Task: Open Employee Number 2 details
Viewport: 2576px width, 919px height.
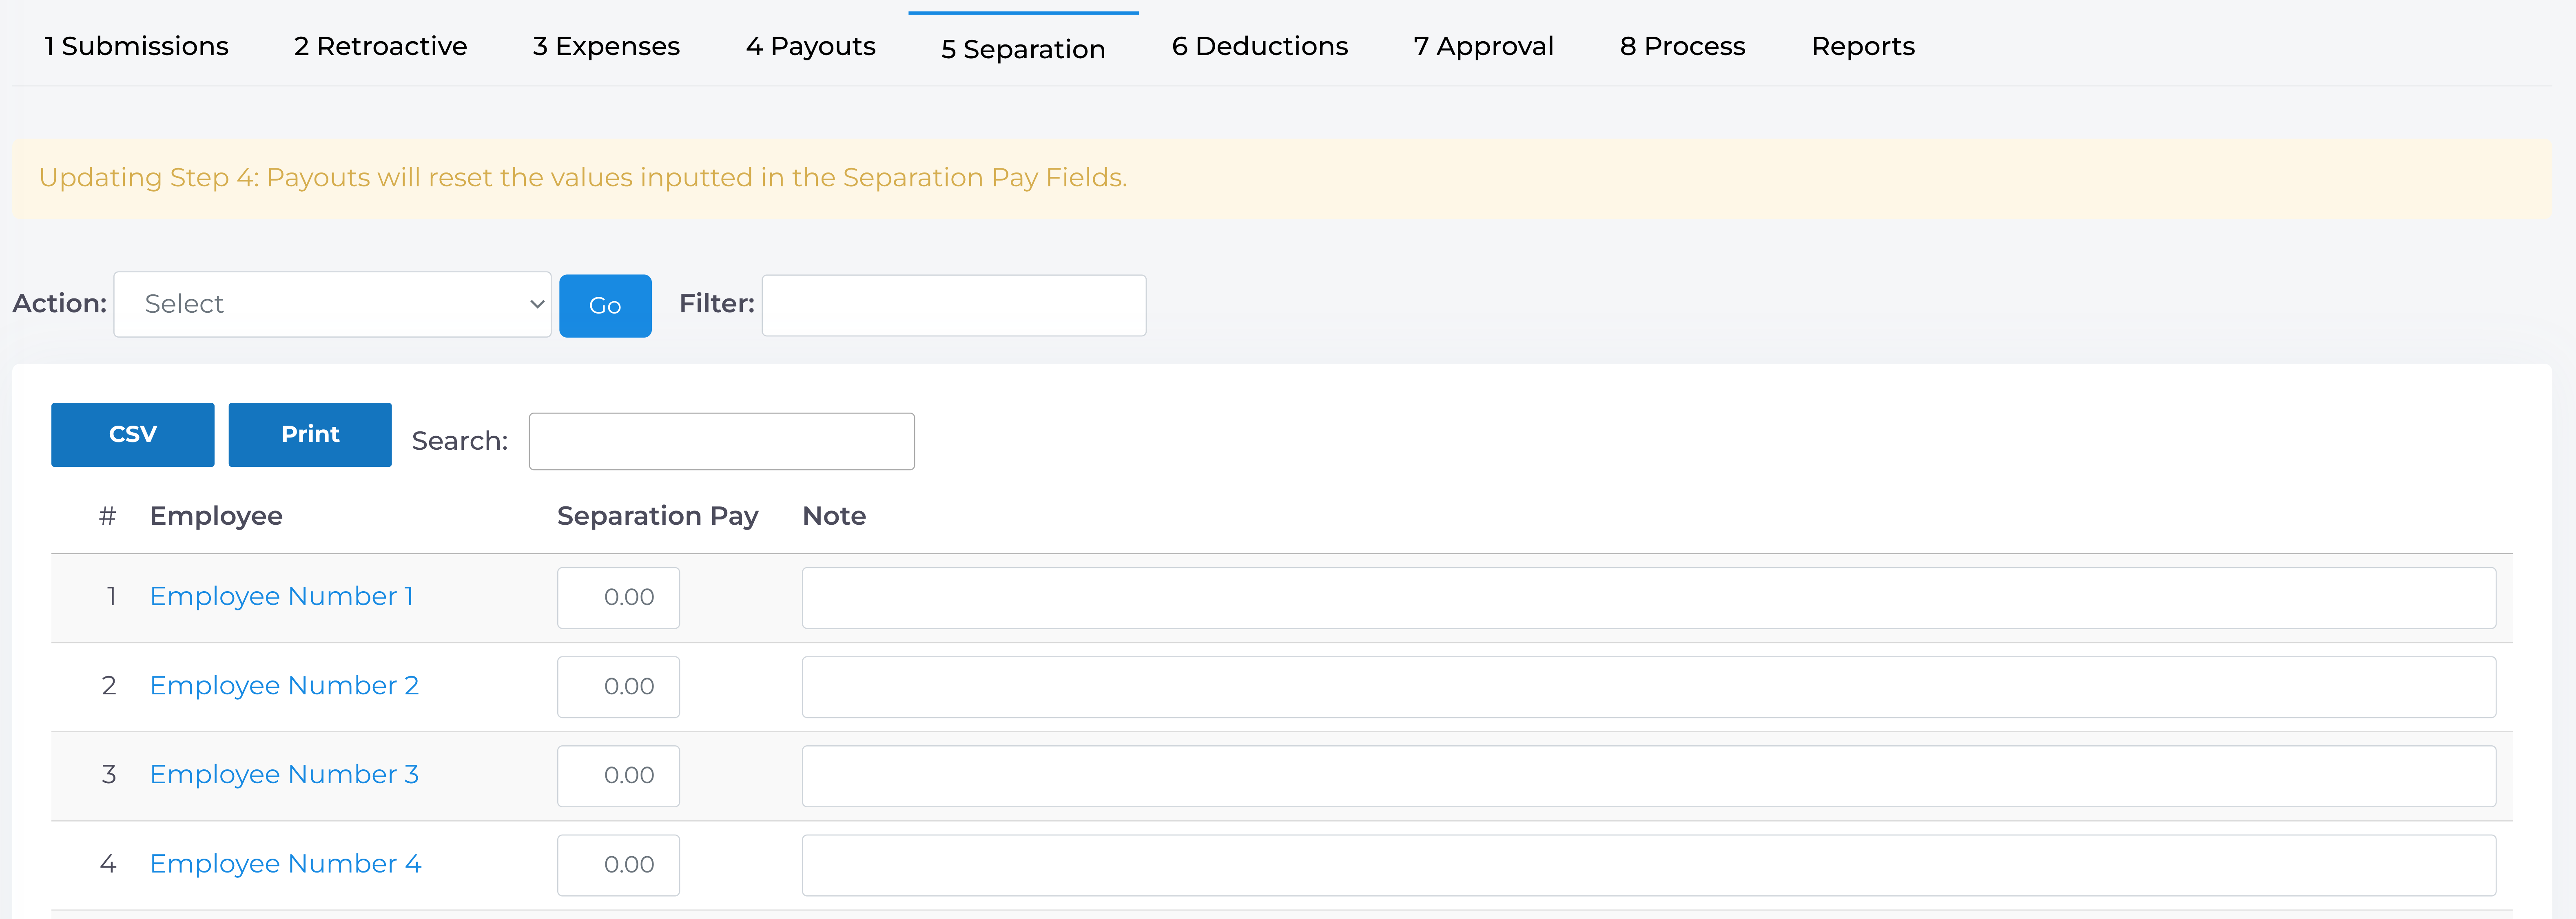Action: (x=284, y=685)
